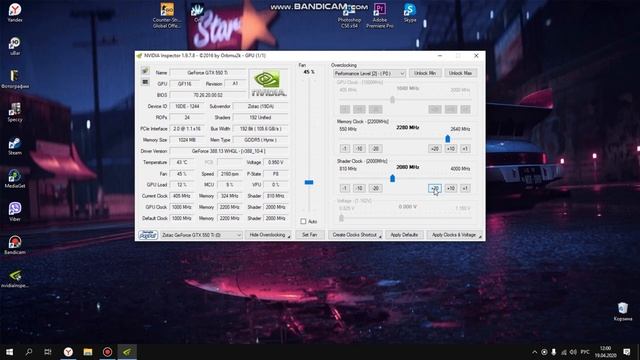Click the taskbar clock and date

tap(605, 352)
